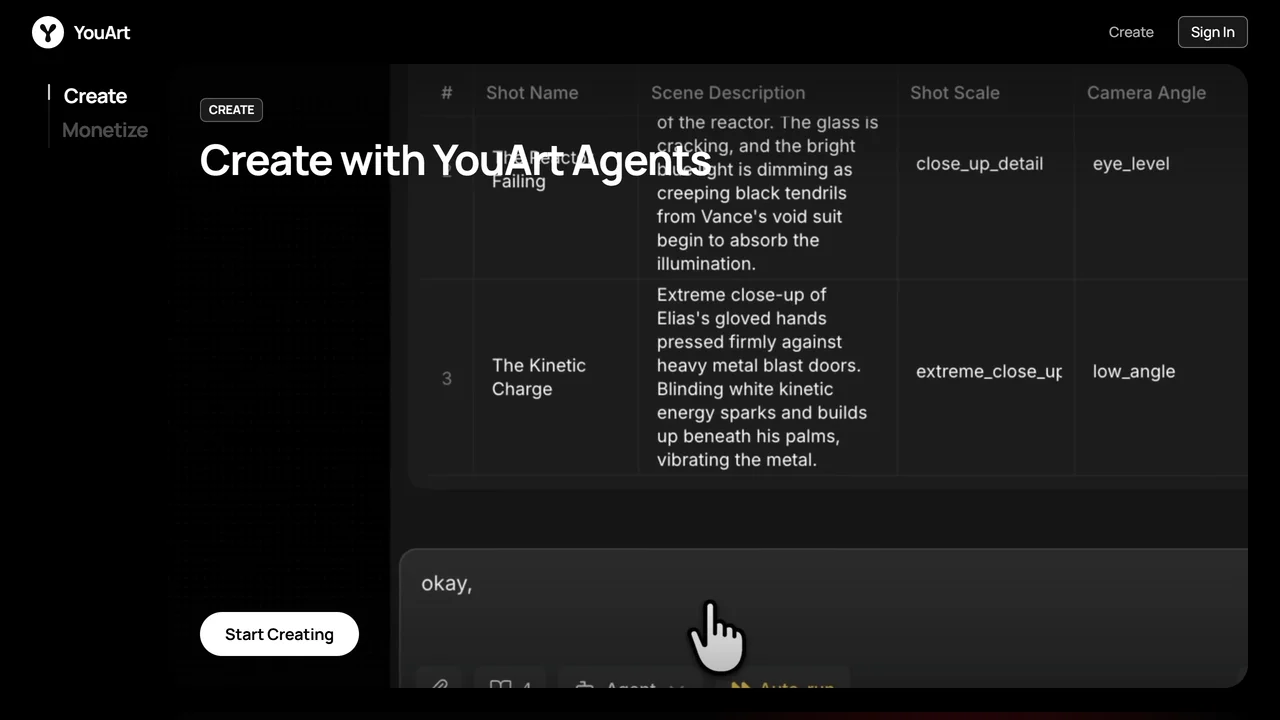Click the Camera Angle column header
Image resolution: width=1280 pixels, height=720 pixels.
[1146, 93]
